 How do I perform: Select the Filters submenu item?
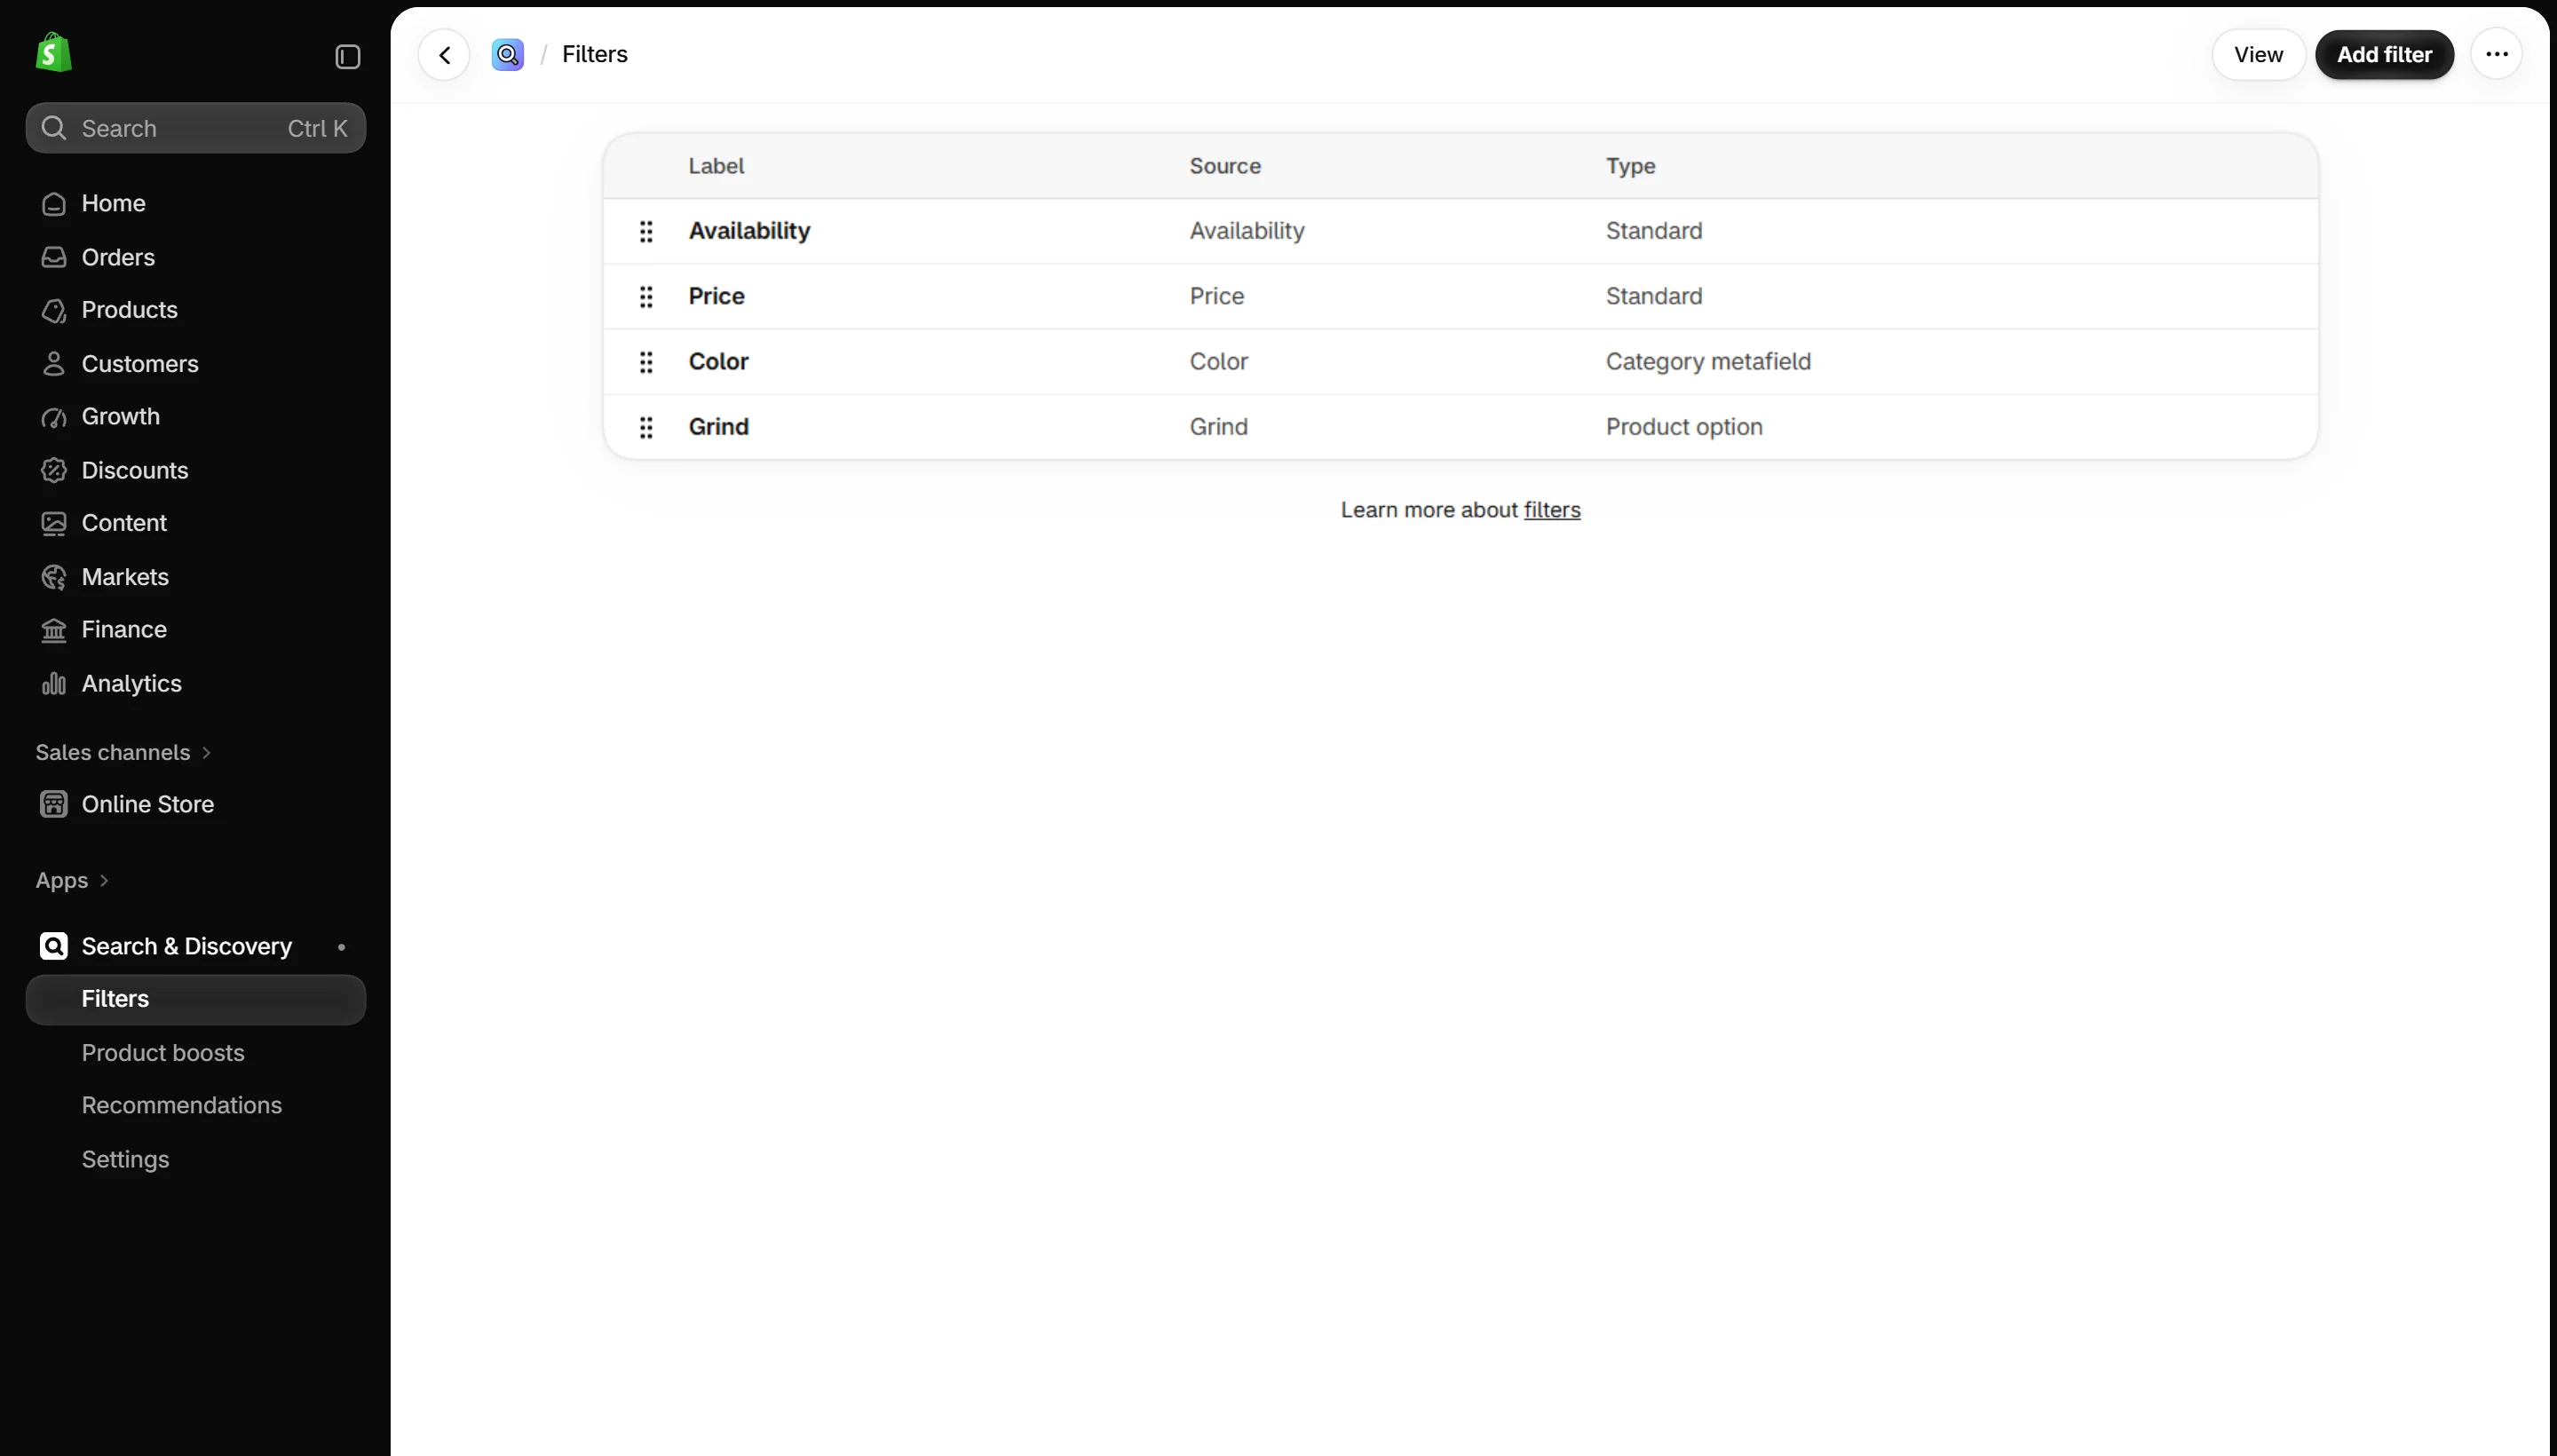pyautogui.click(x=196, y=999)
